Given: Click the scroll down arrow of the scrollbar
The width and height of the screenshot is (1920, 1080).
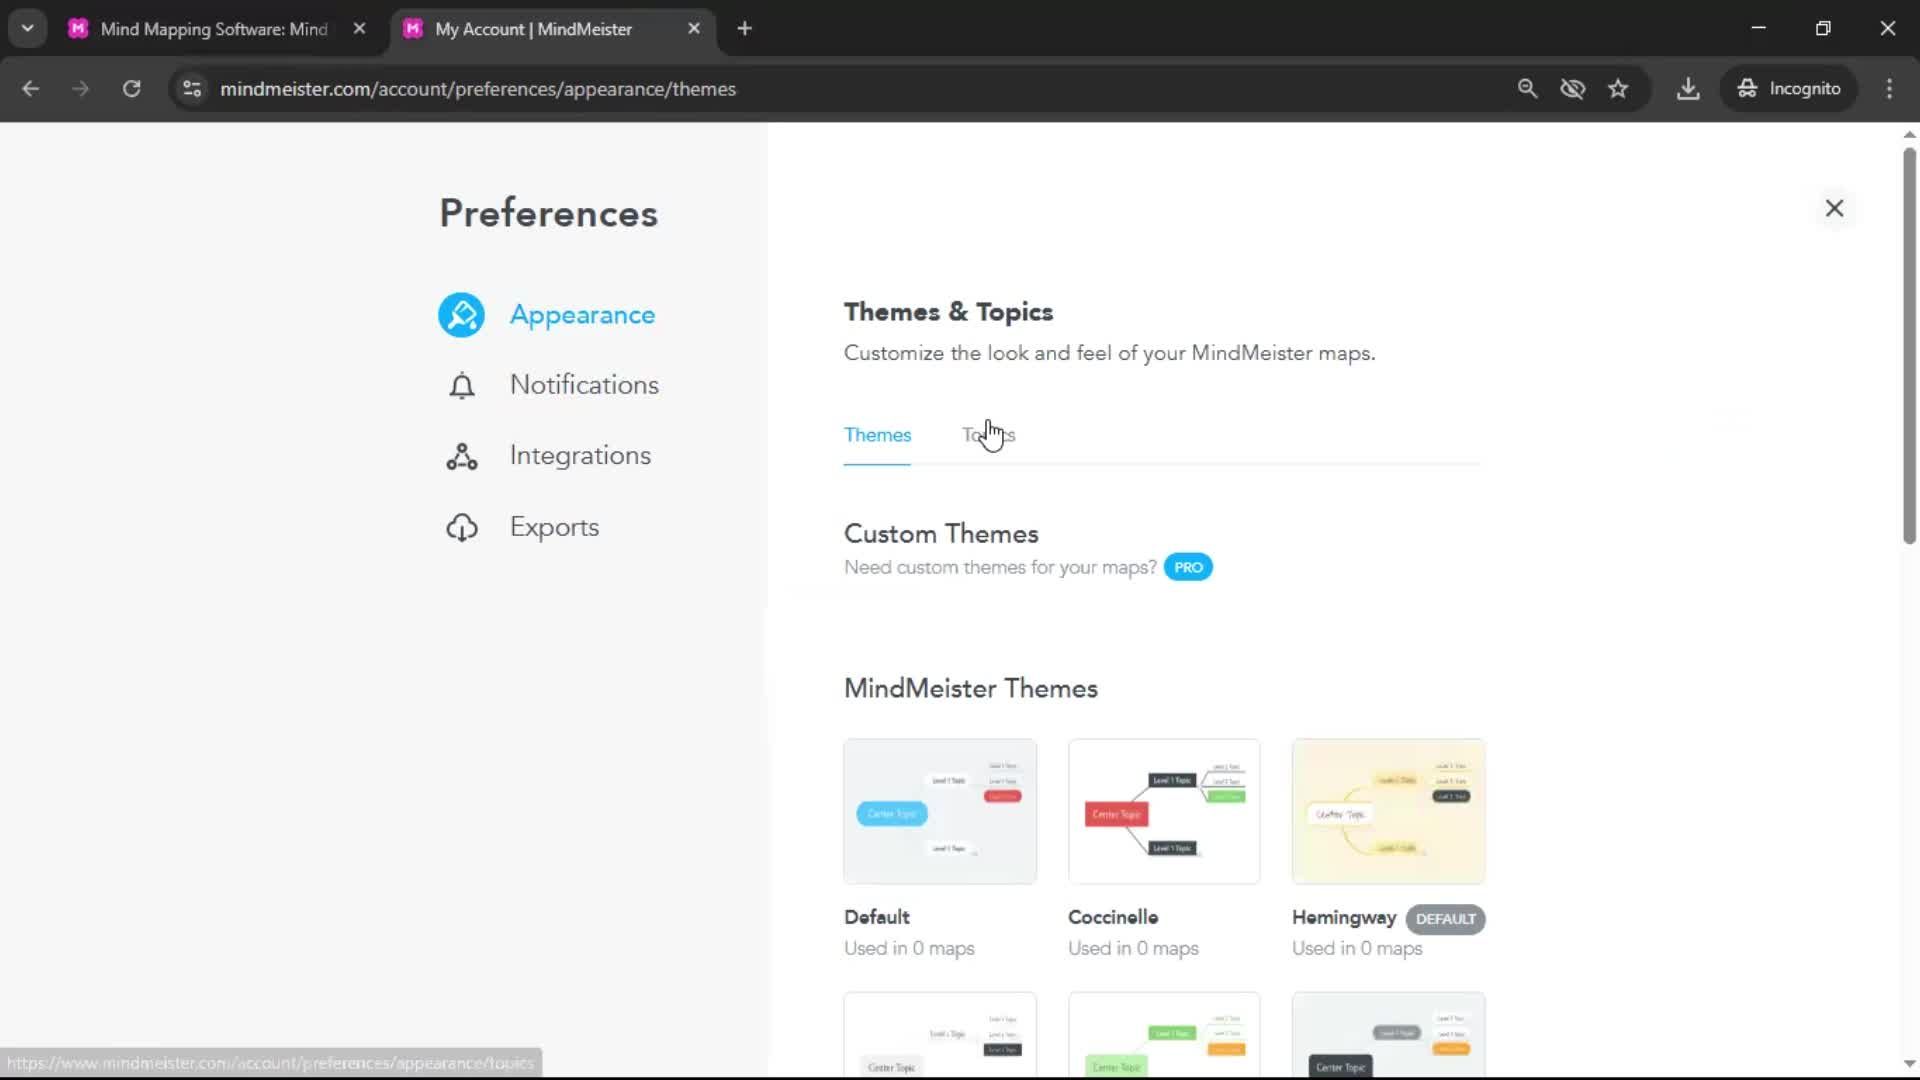Looking at the screenshot, I should click(x=1909, y=1064).
